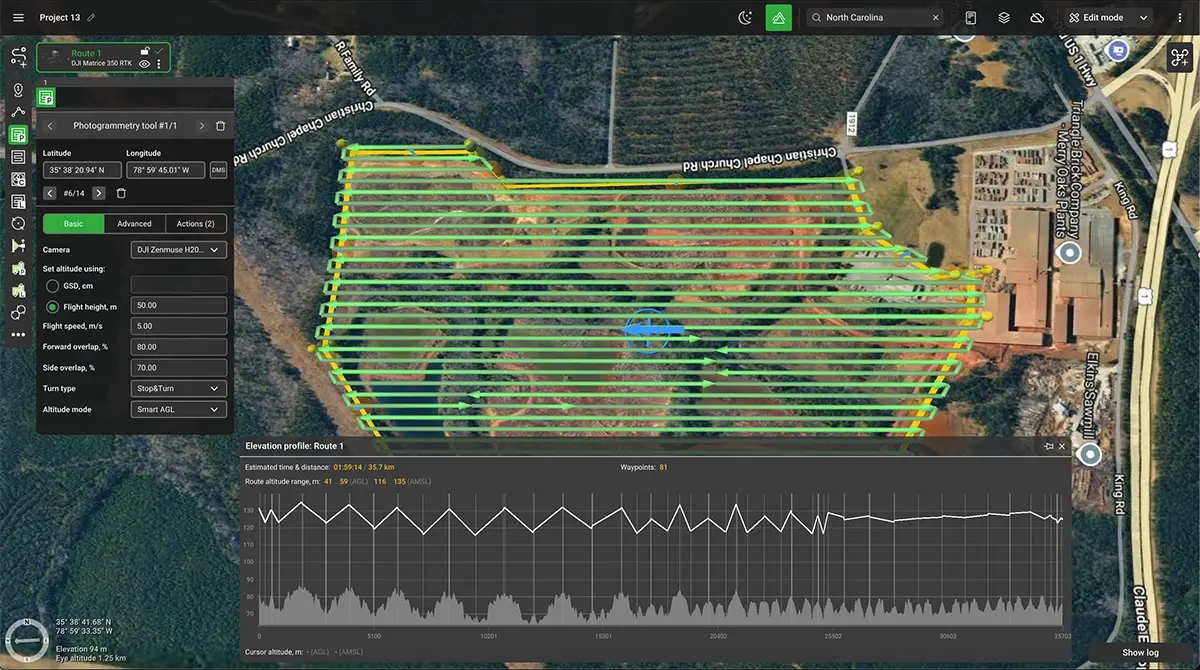Open the map layers picker
The height and width of the screenshot is (670, 1200).
click(x=1002, y=17)
